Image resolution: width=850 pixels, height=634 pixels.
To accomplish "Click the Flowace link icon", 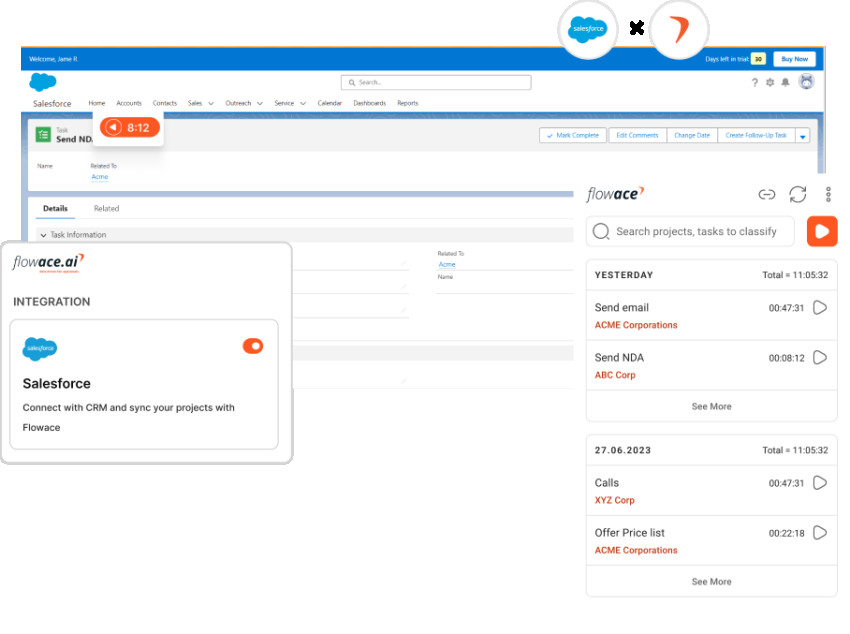I will click(x=767, y=194).
